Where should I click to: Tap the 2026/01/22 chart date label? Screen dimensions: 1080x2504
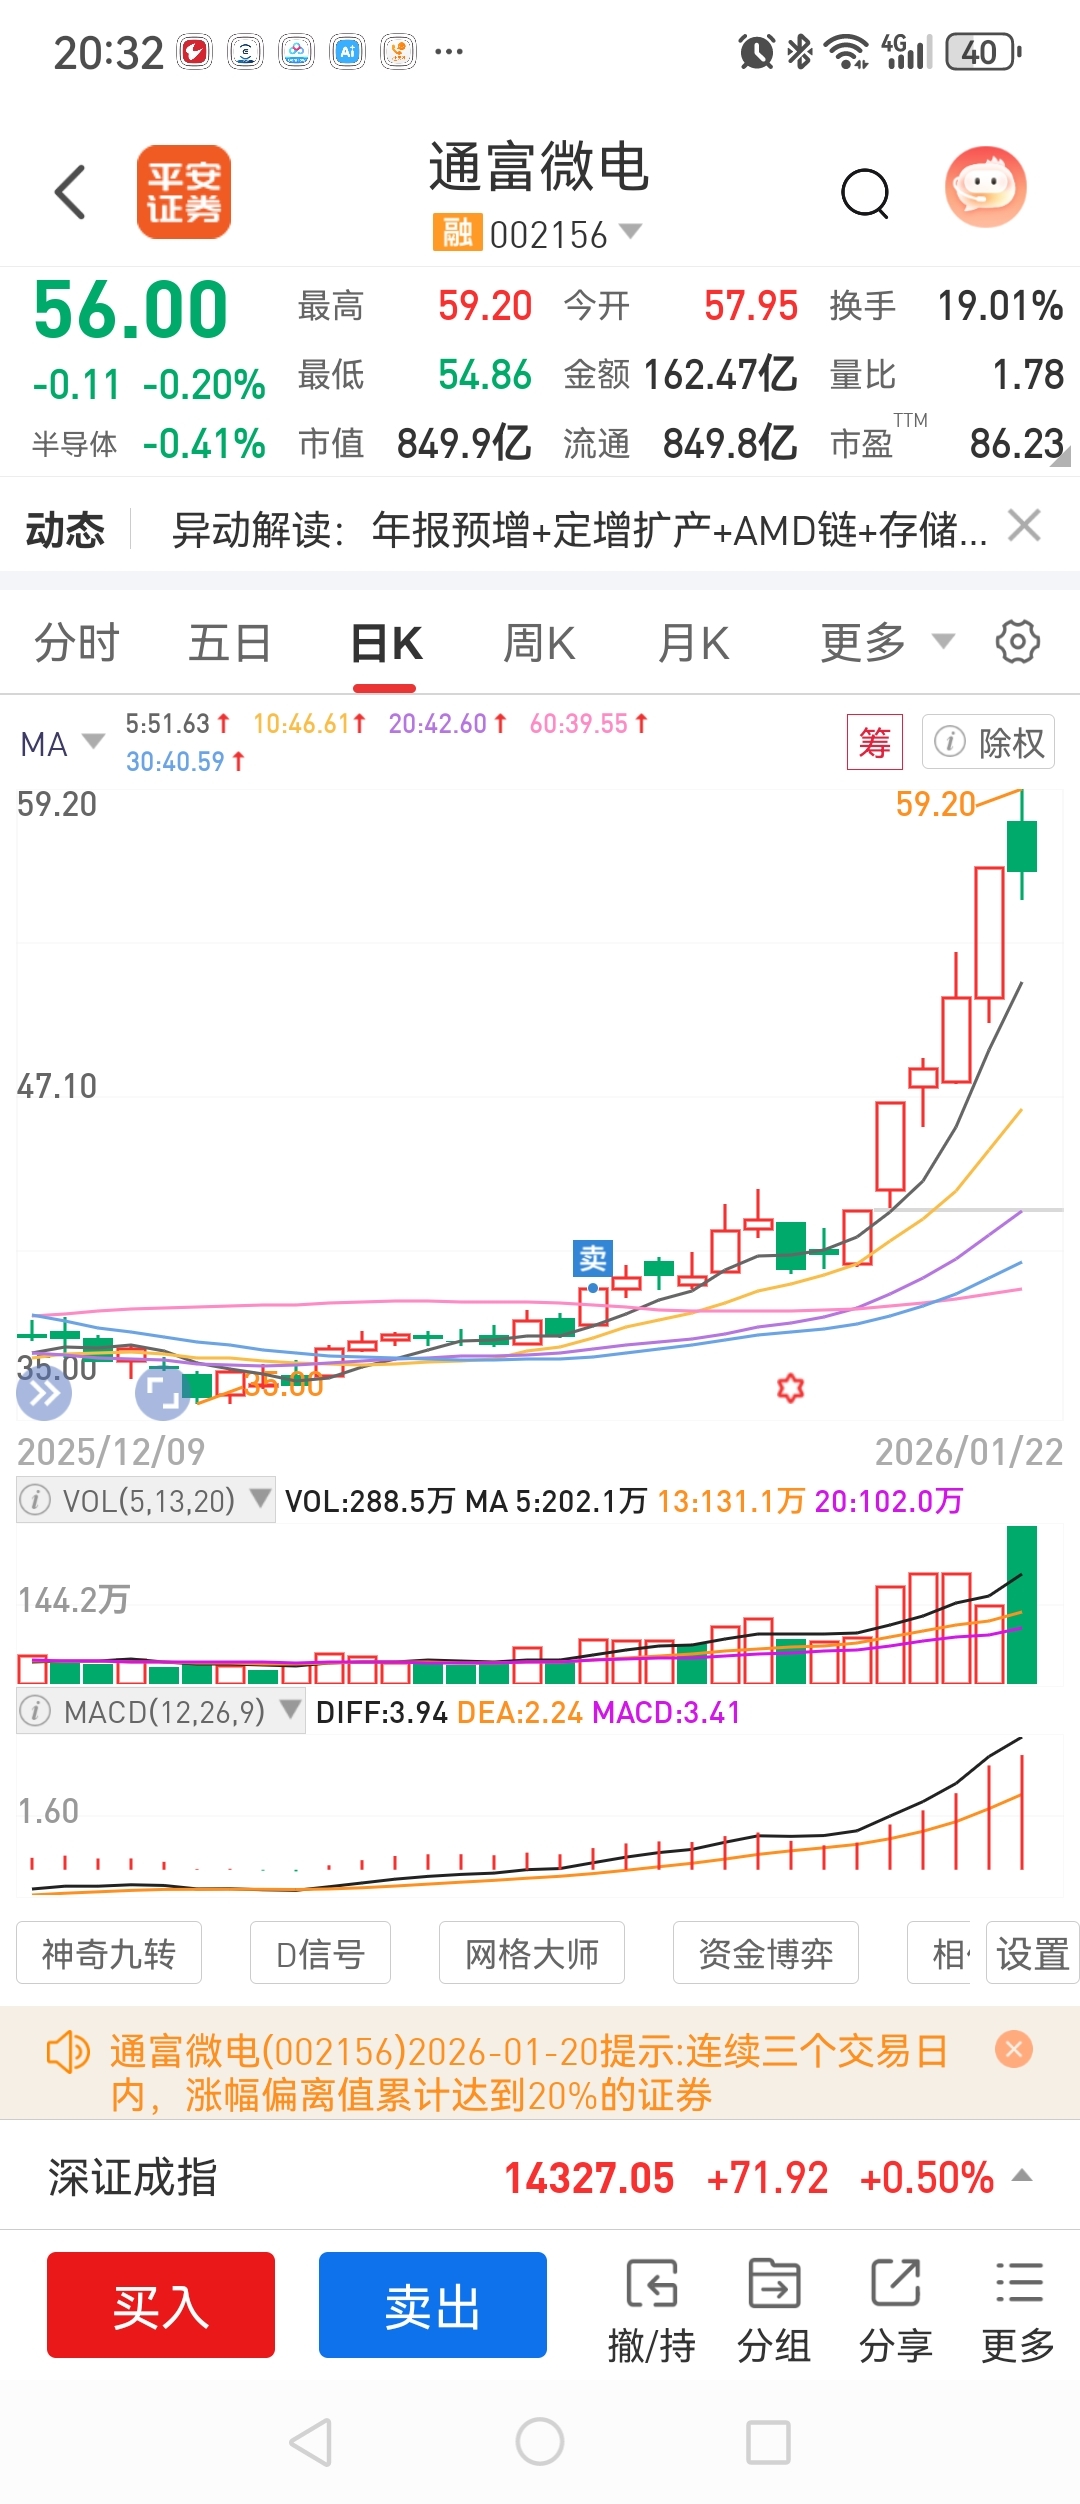[x=969, y=1452]
